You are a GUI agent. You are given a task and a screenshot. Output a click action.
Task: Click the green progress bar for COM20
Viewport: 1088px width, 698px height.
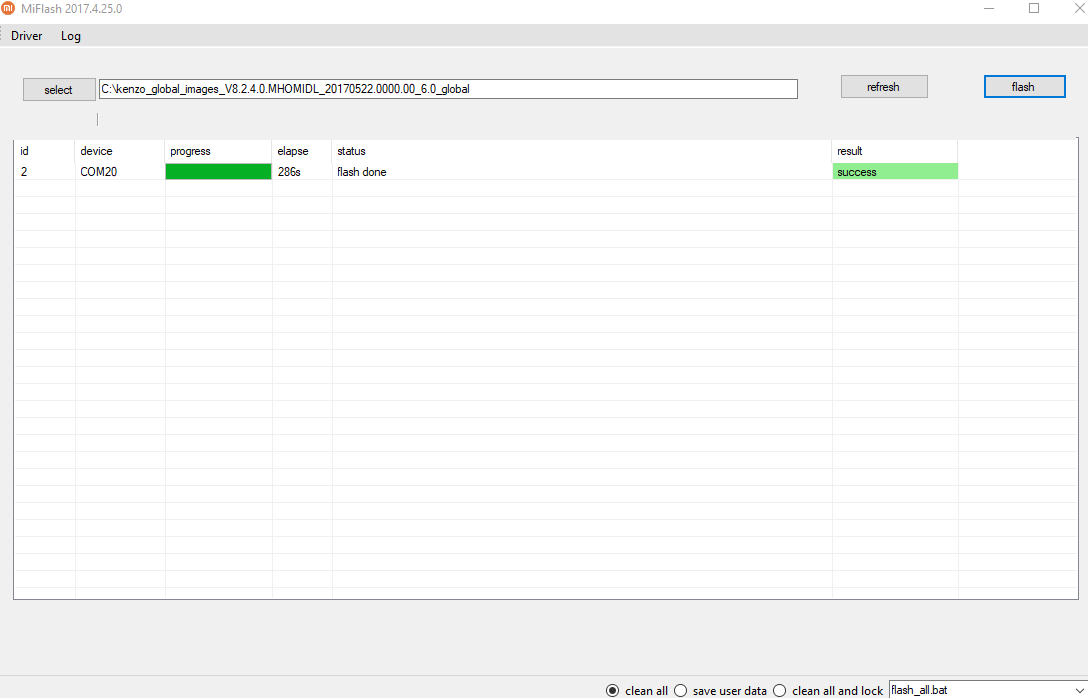coord(218,171)
